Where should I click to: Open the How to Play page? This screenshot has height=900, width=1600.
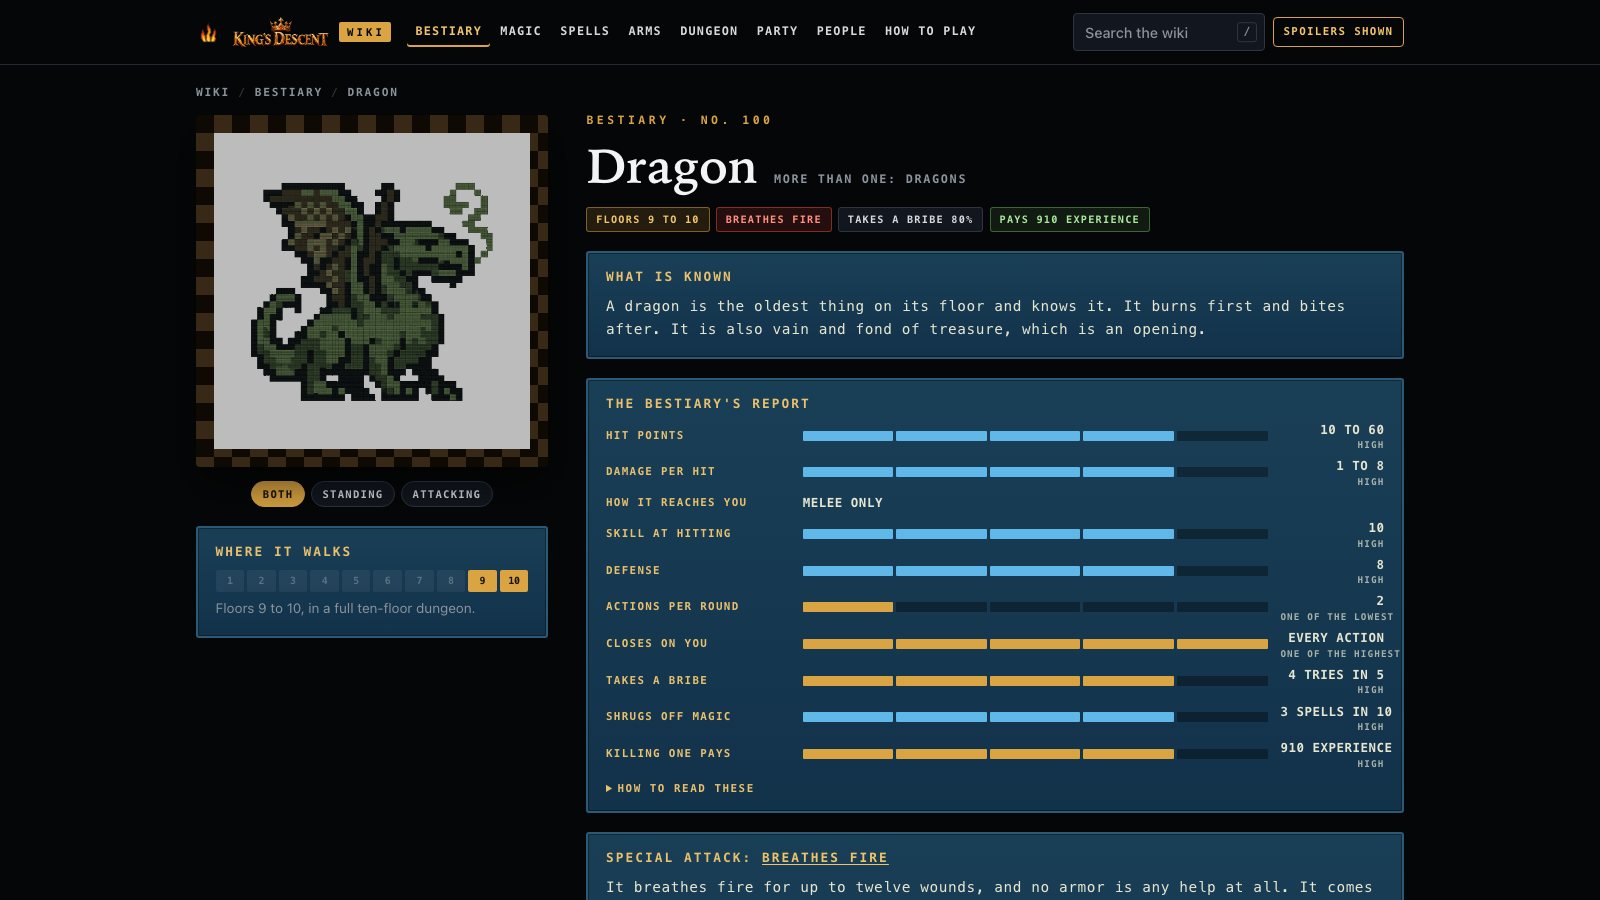point(930,31)
